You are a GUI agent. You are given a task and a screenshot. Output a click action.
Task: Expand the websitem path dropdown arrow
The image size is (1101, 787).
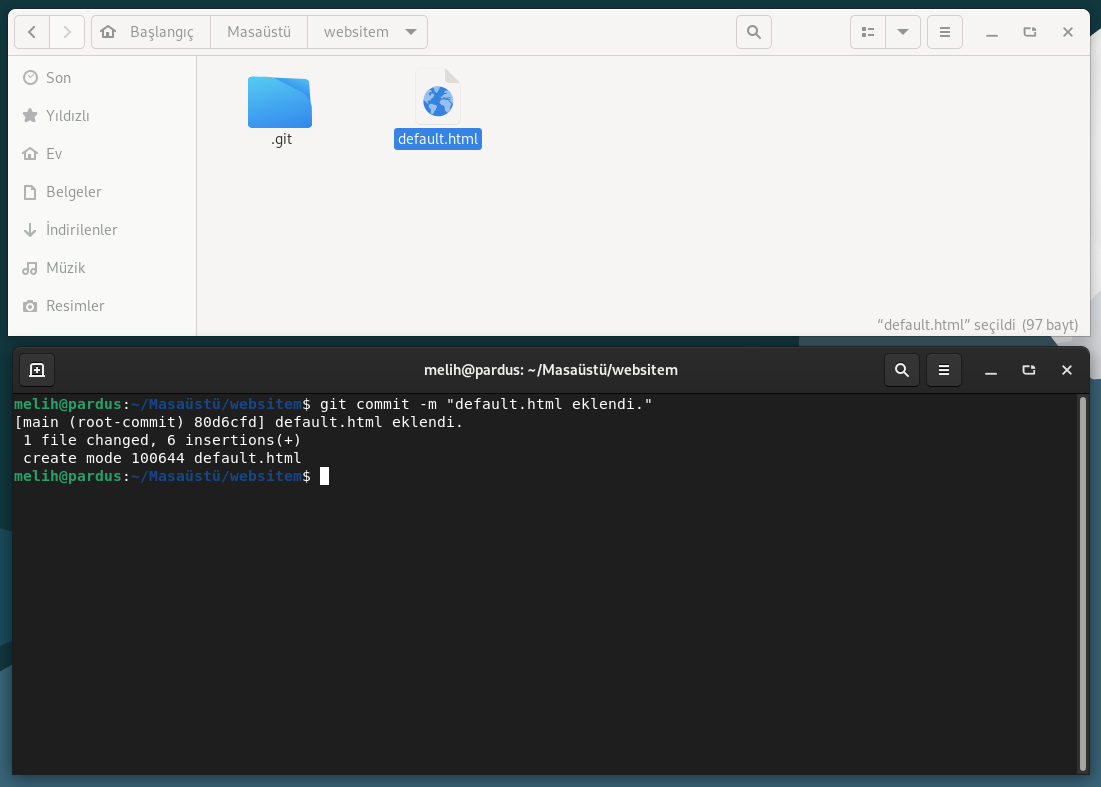[411, 32]
